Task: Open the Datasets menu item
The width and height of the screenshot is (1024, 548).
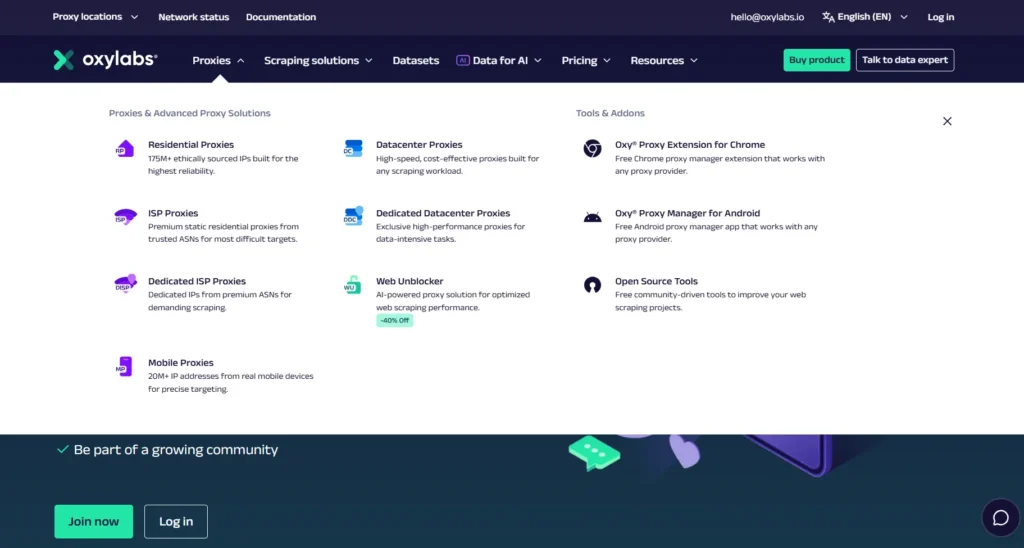Action: pyautogui.click(x=415, y=60)
